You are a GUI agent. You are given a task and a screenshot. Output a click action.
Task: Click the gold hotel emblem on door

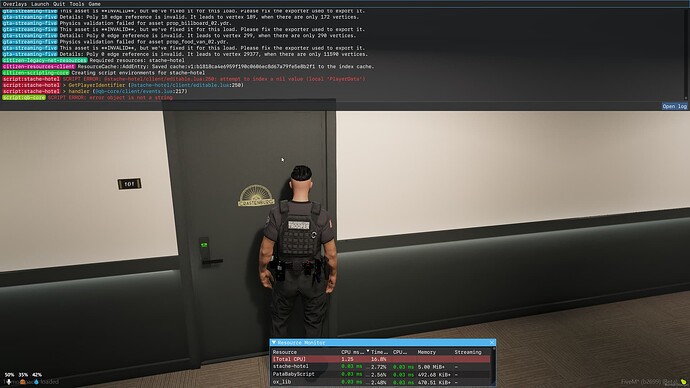click(x=256, y=196)
